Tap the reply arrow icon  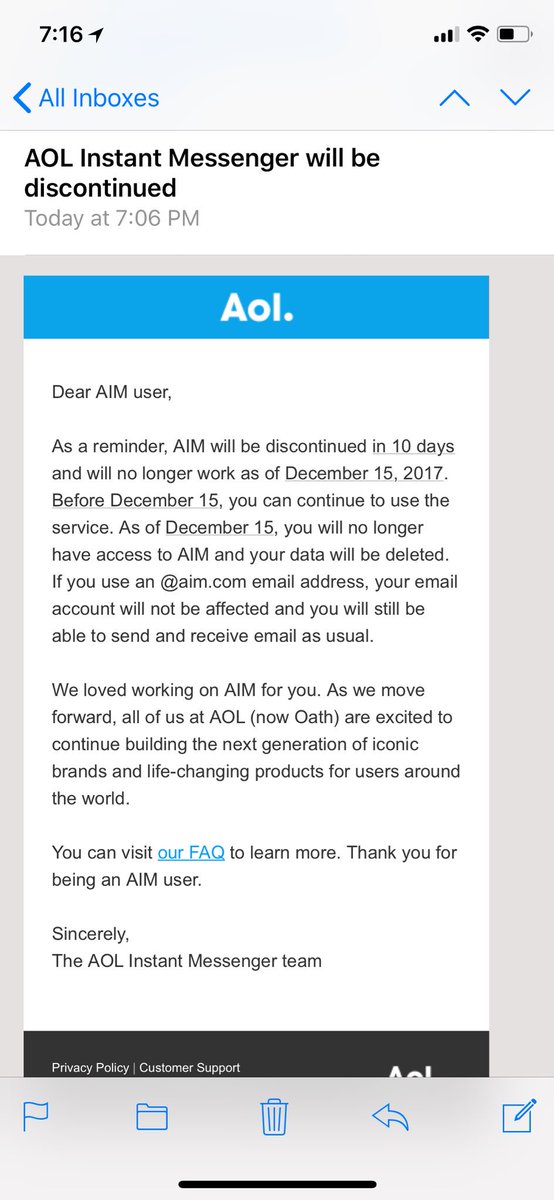click(x=390, y=1116)
